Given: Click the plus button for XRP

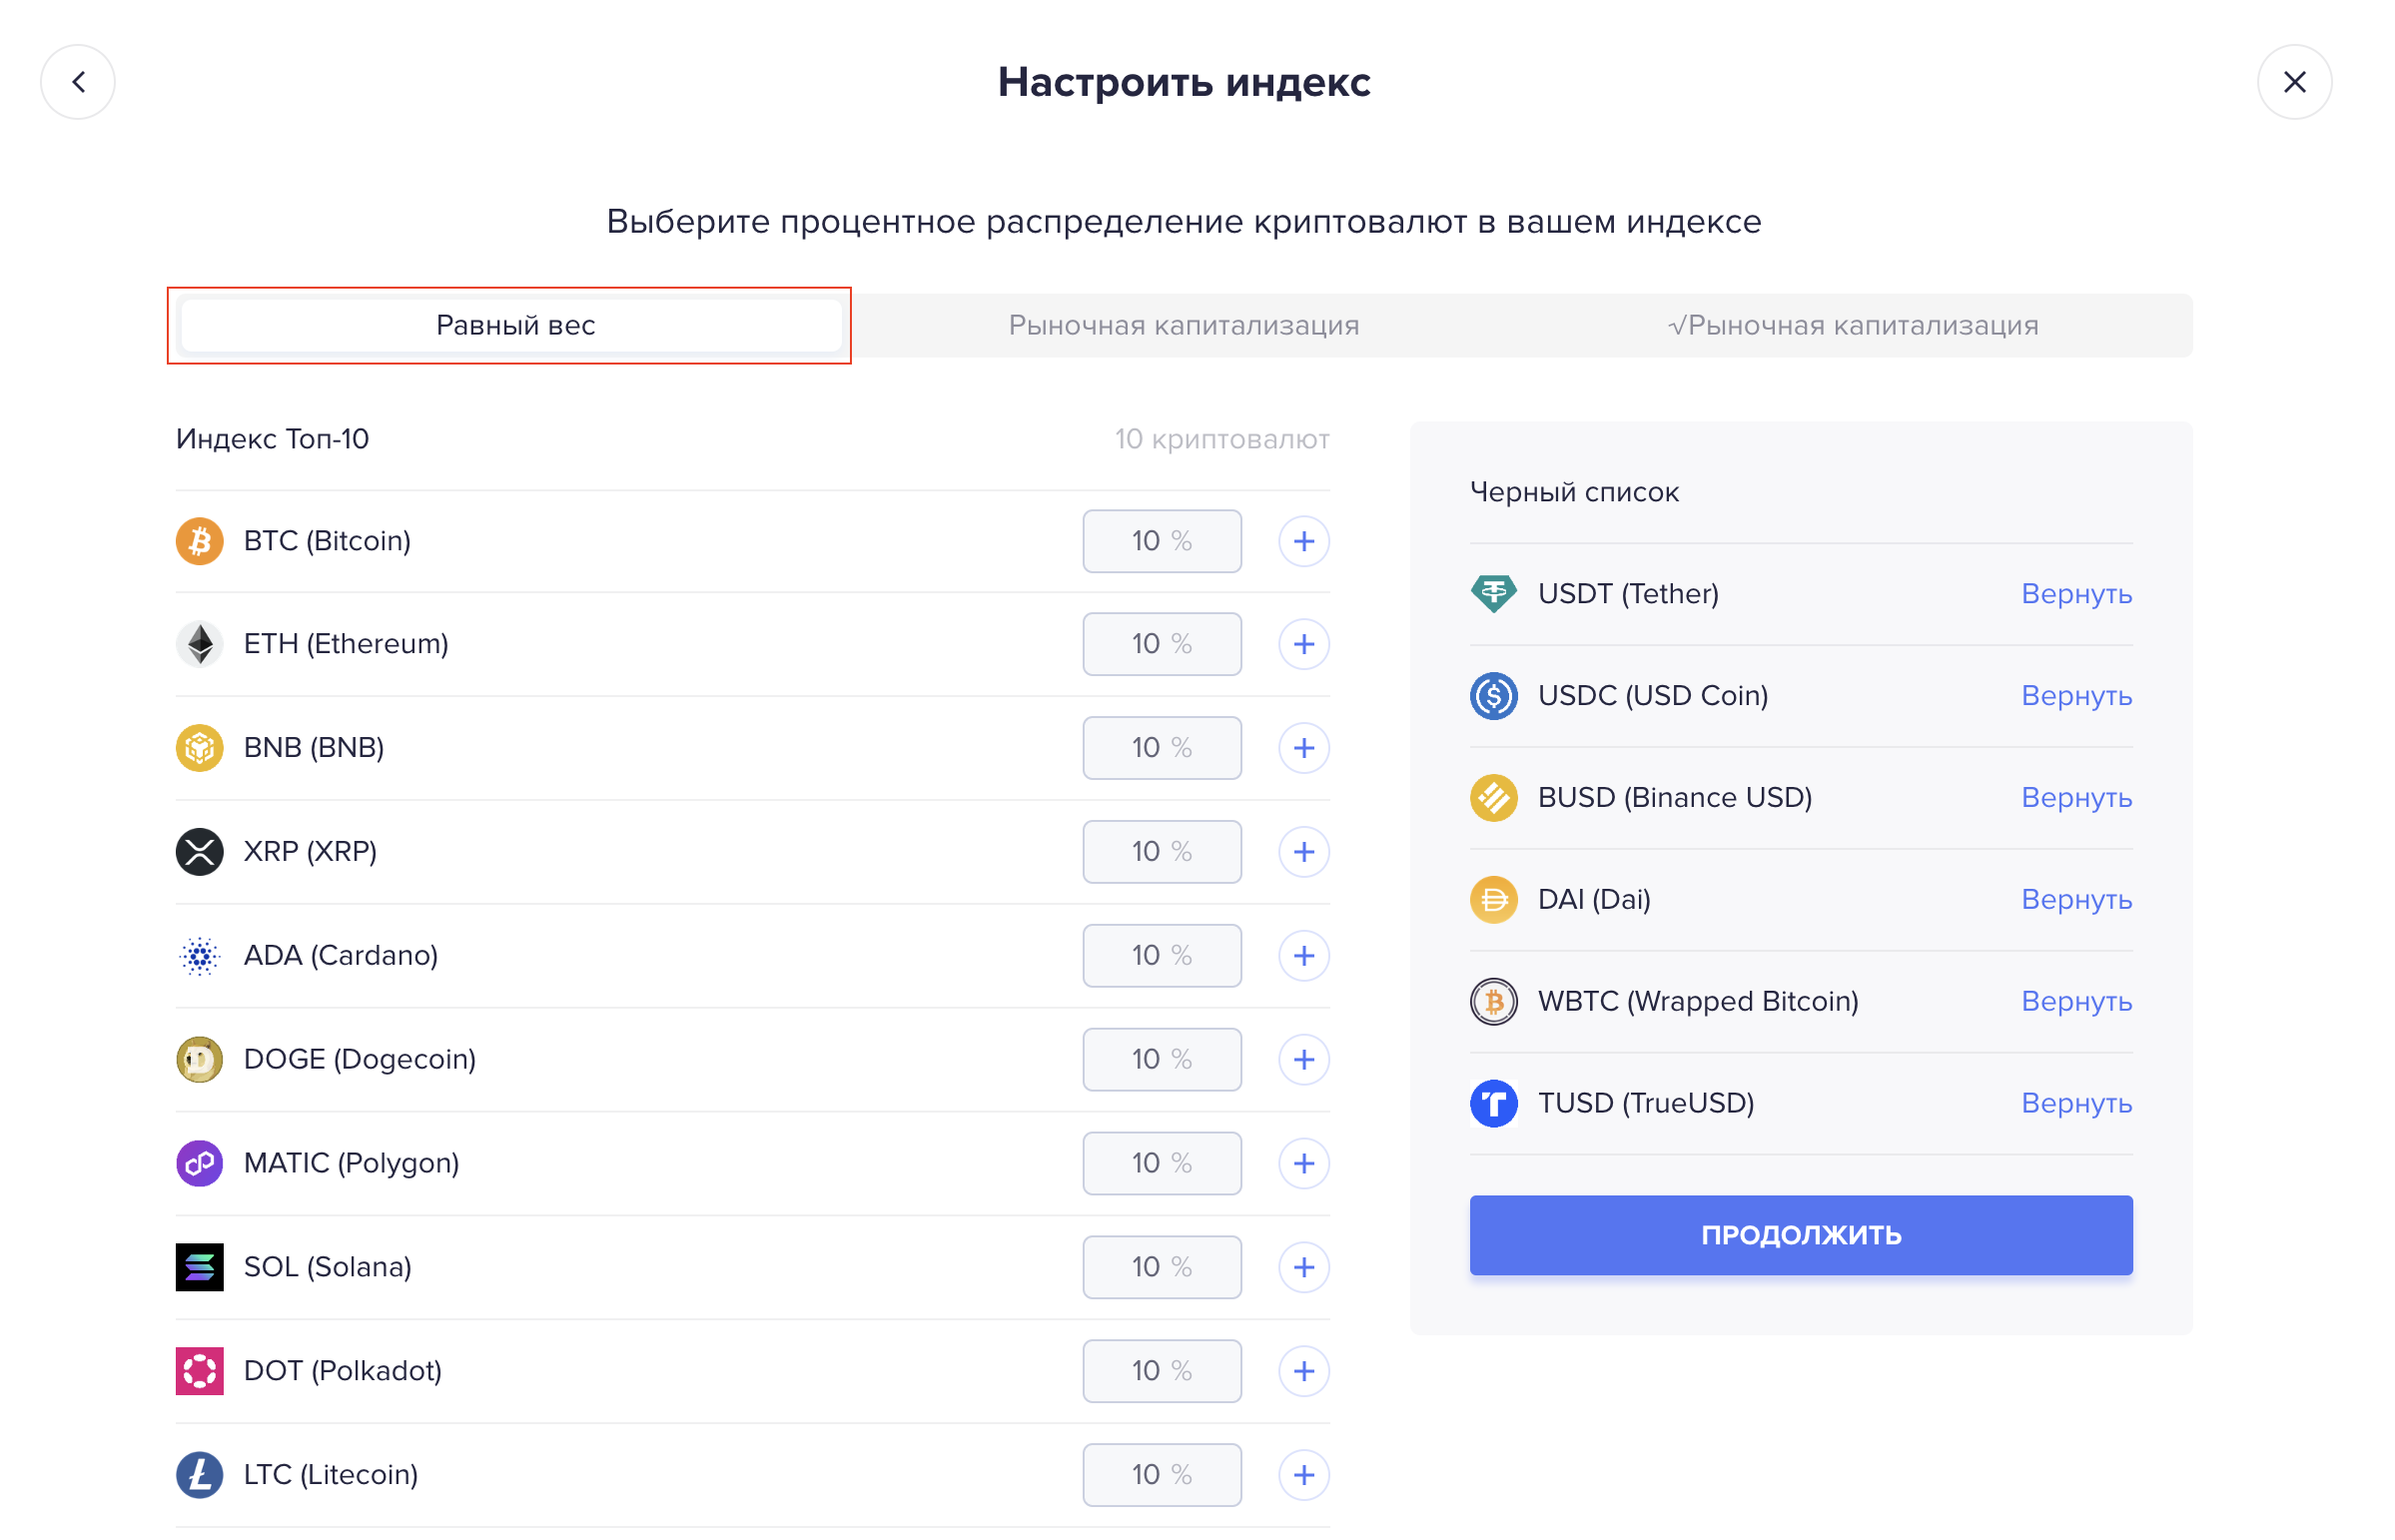Looking at the screenshot, I should coord(1303,852).
